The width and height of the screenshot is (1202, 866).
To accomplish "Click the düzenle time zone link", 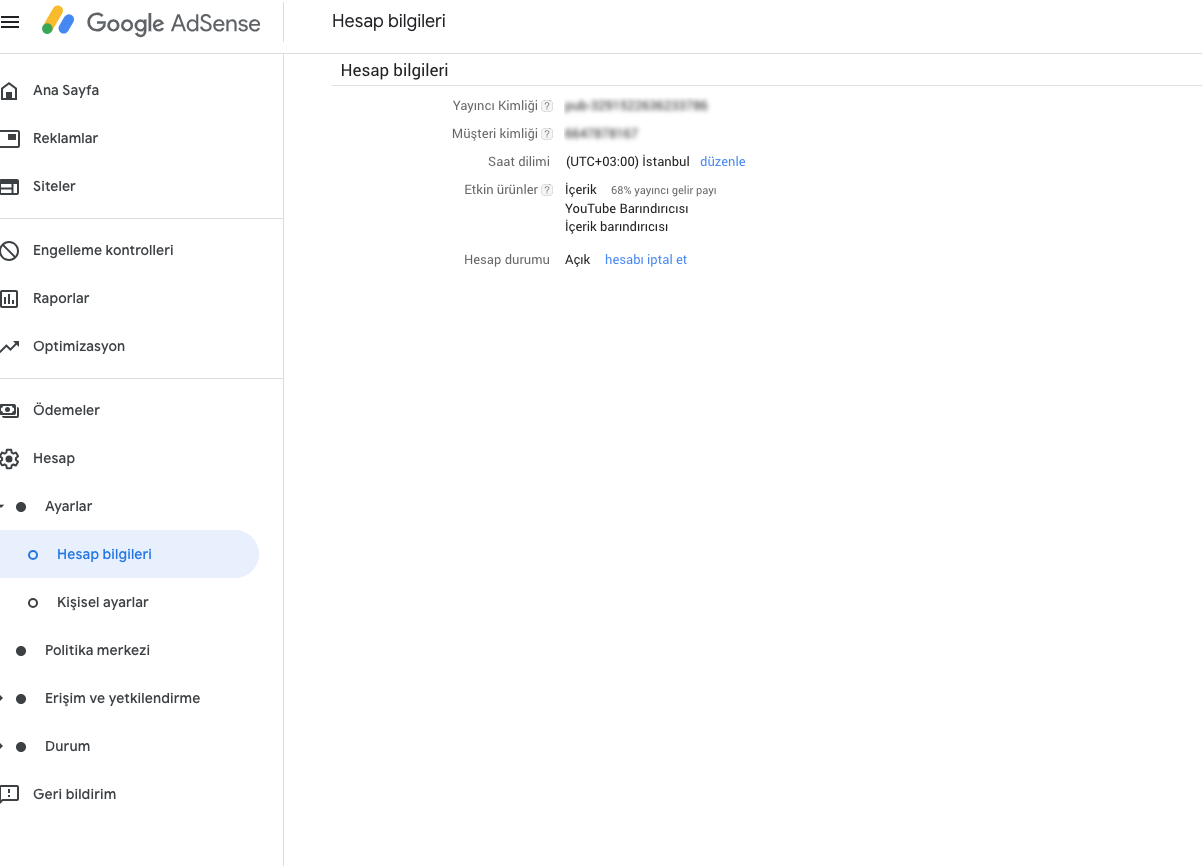I will pos(723,162).
